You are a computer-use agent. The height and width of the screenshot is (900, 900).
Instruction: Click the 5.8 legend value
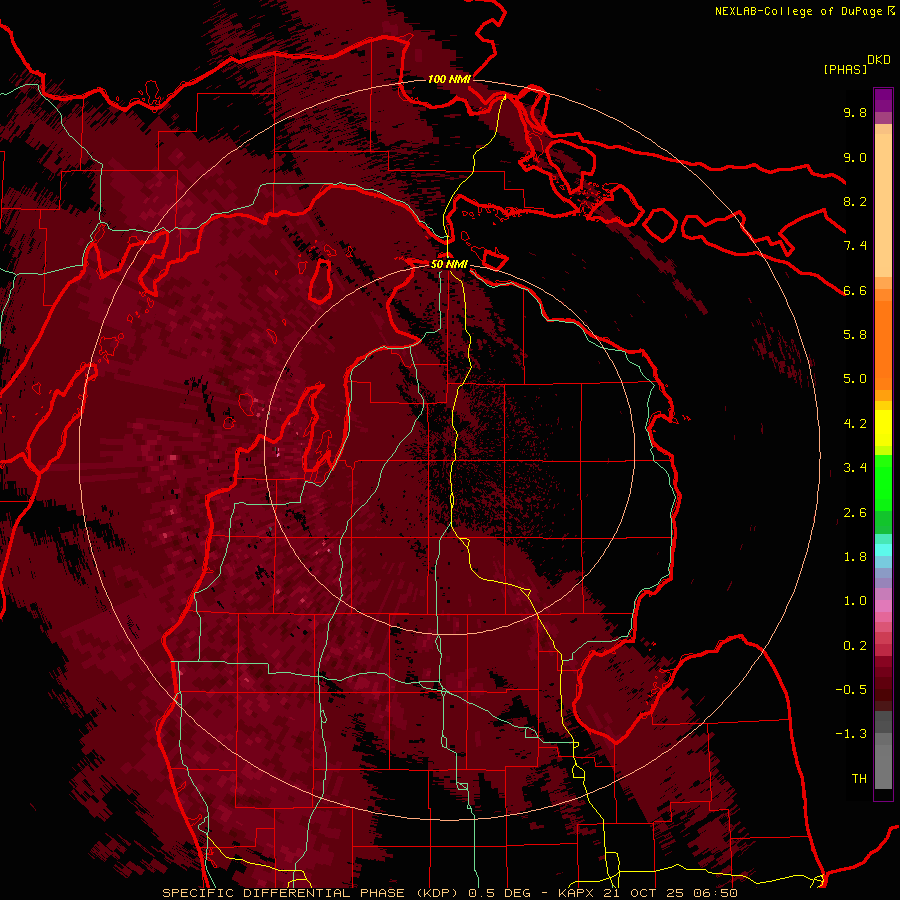855,335
